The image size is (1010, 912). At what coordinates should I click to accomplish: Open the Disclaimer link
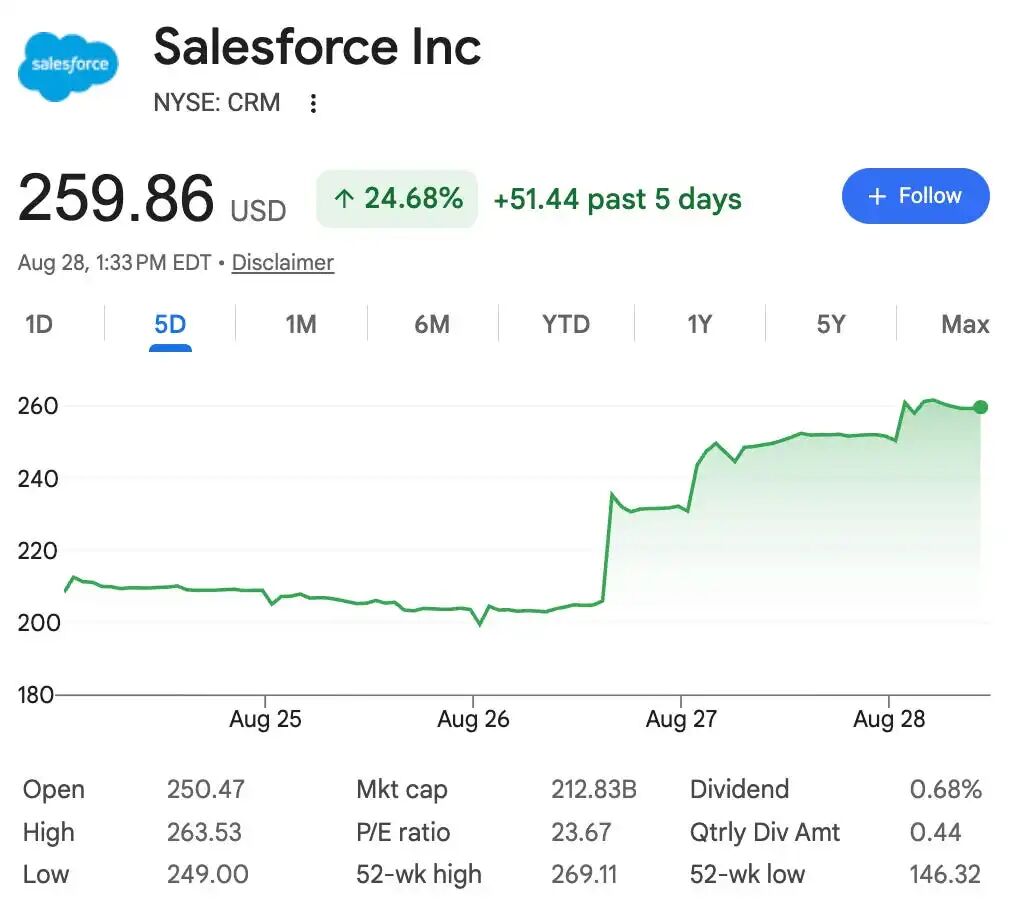pyautogui.click(x=283, y=262)
